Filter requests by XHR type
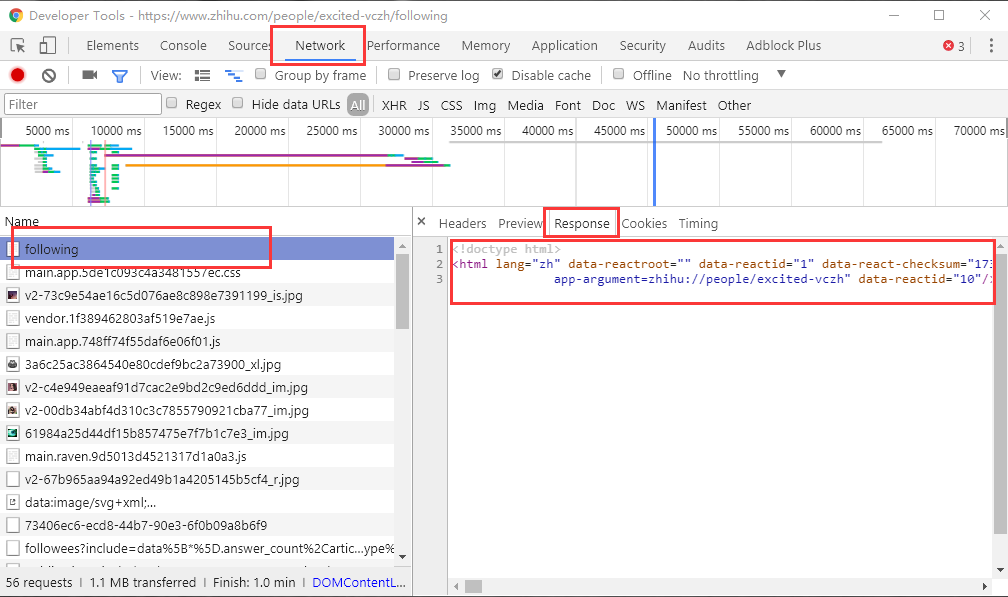This screenshot has width=1008, height=597. [x=394, y=105]
